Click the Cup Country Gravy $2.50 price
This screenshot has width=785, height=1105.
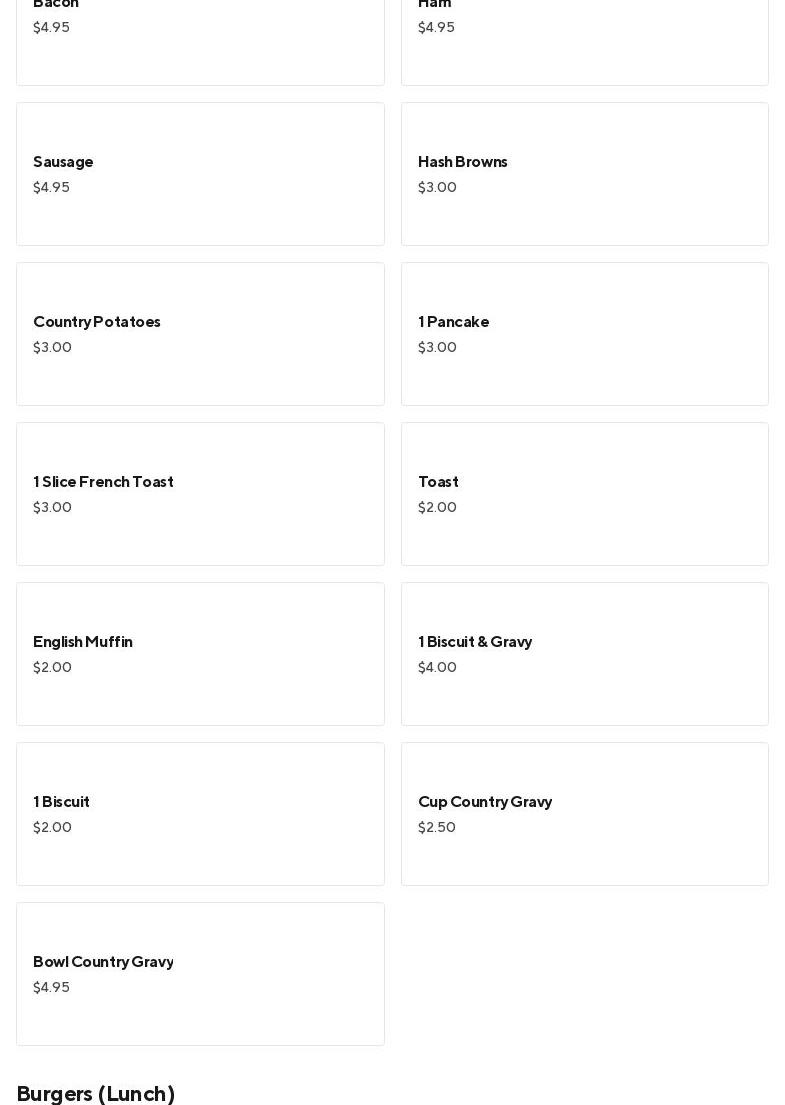point(436,828)
